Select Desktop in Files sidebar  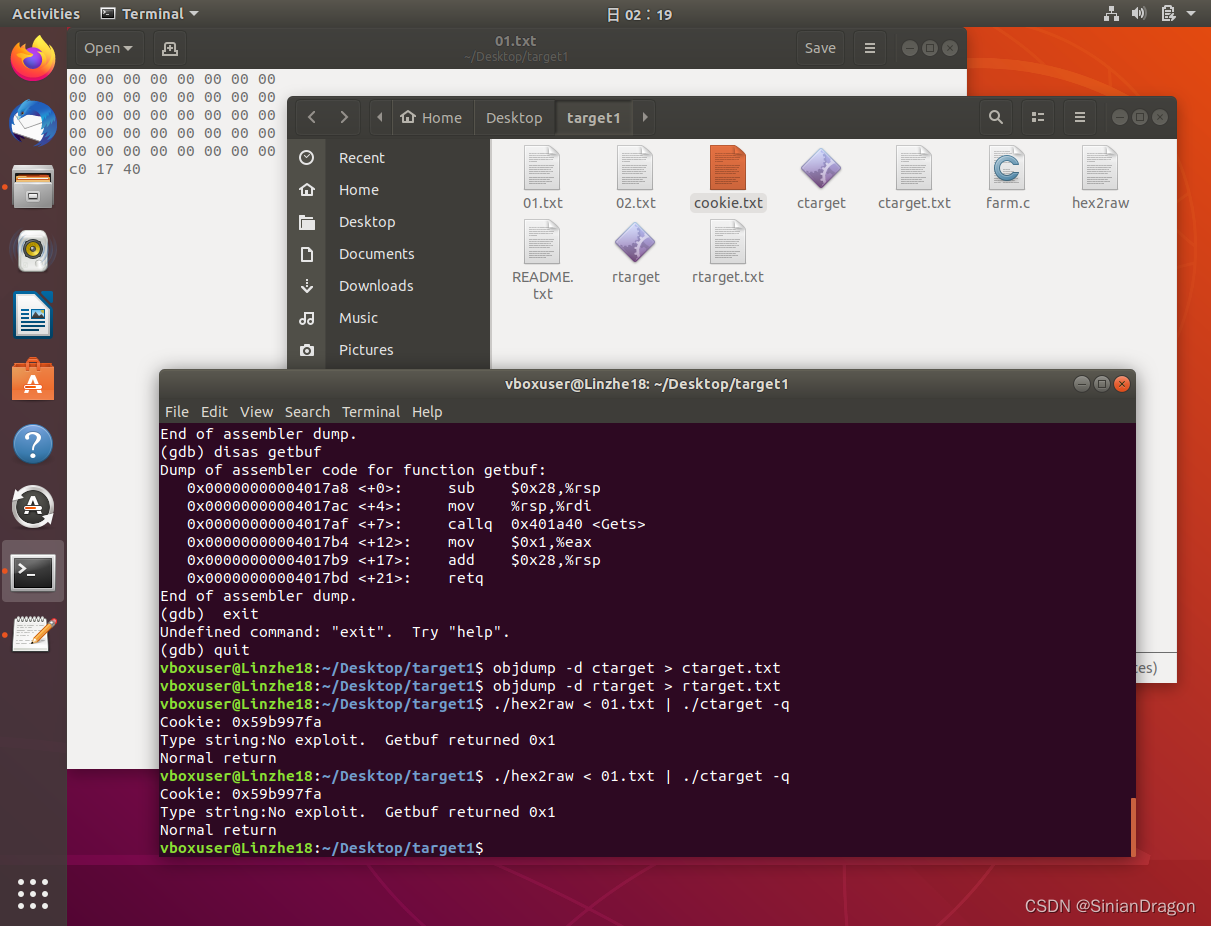coord(389,222)
